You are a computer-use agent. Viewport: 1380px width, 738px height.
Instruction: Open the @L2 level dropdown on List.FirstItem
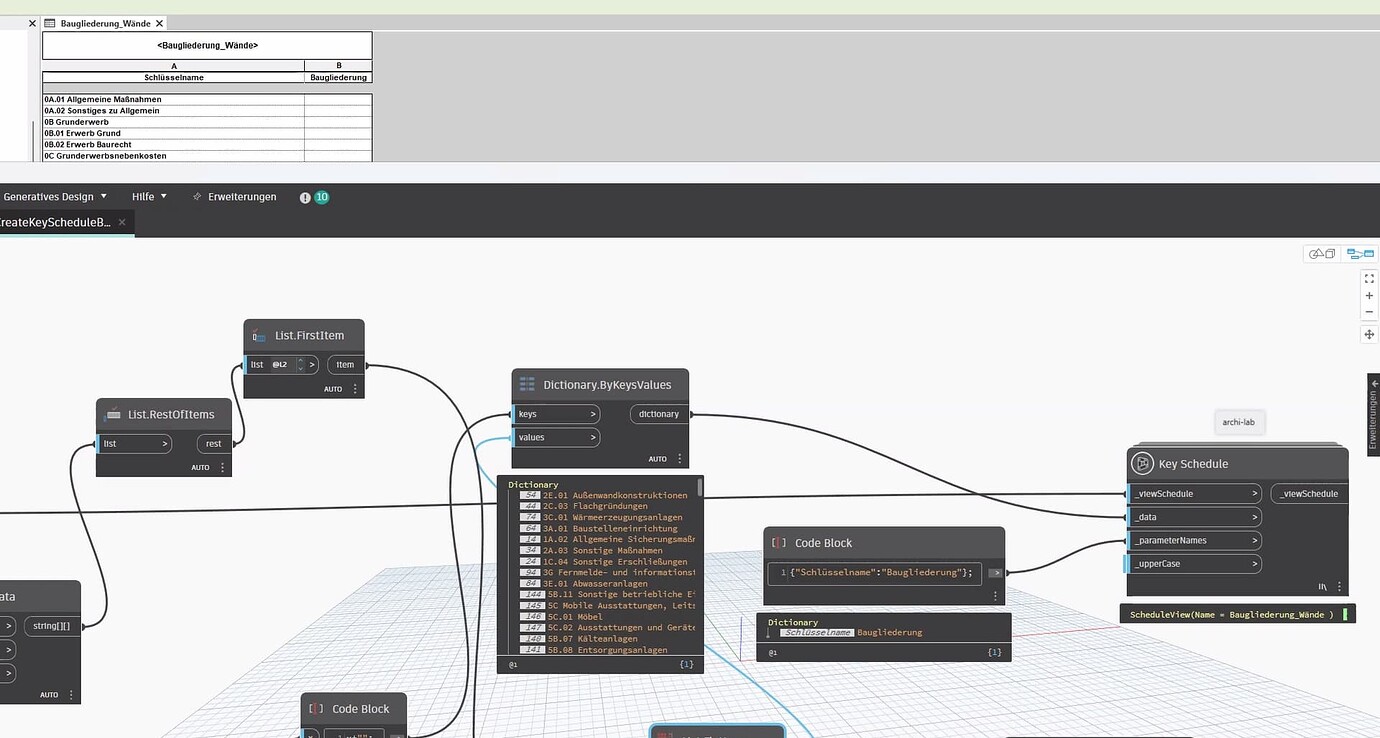coord(286,364)
